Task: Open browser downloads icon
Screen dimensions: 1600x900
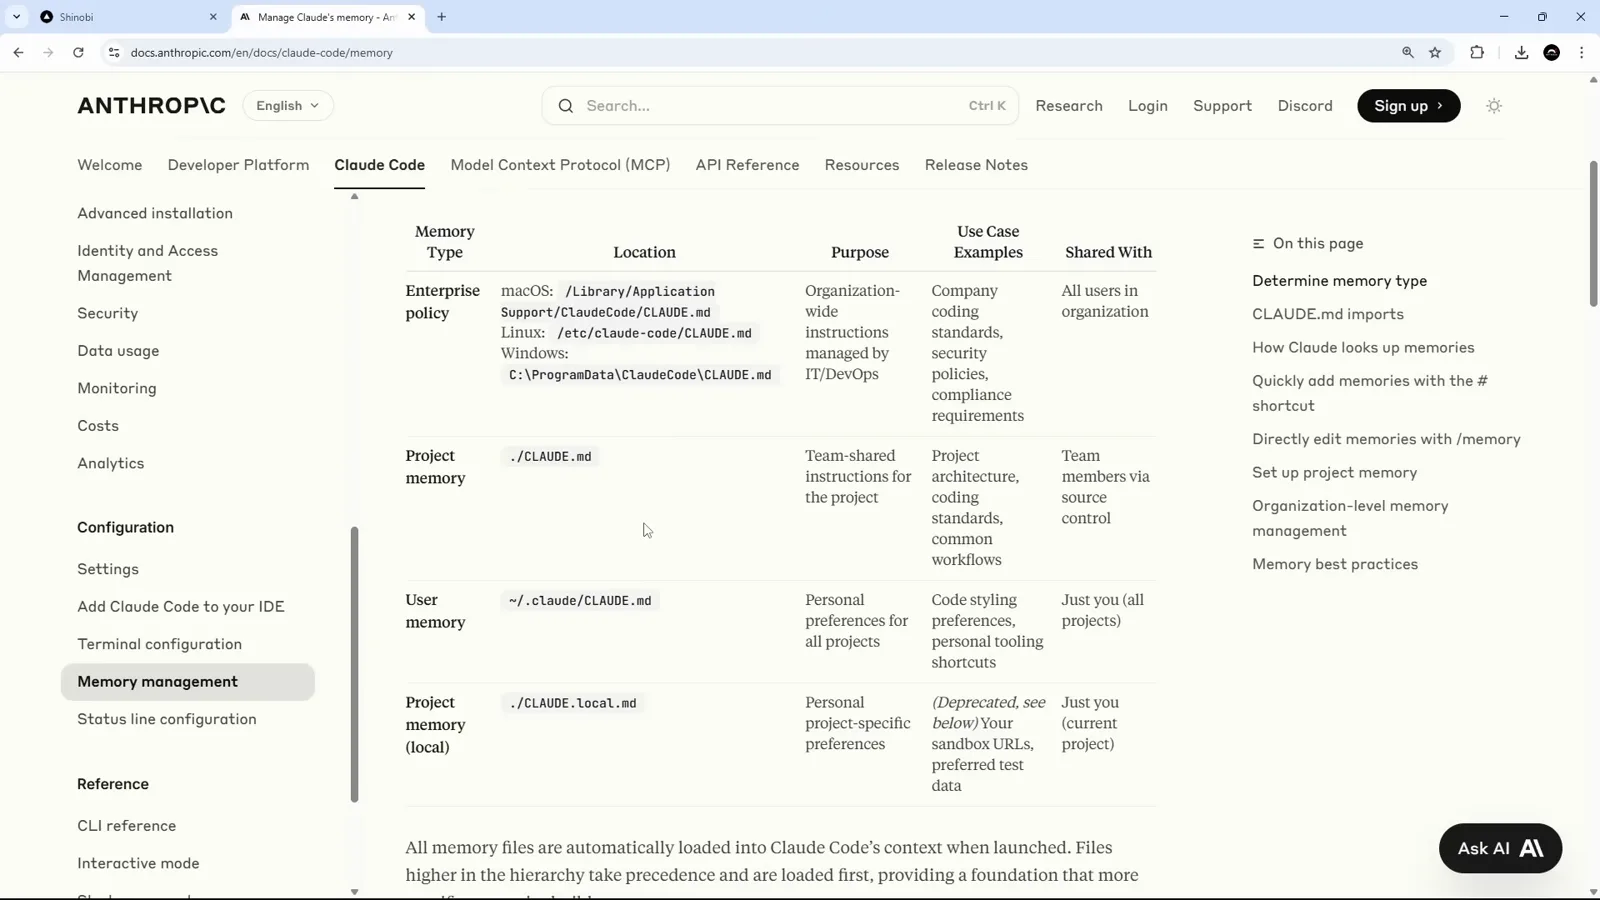Action: point(1521,52)
